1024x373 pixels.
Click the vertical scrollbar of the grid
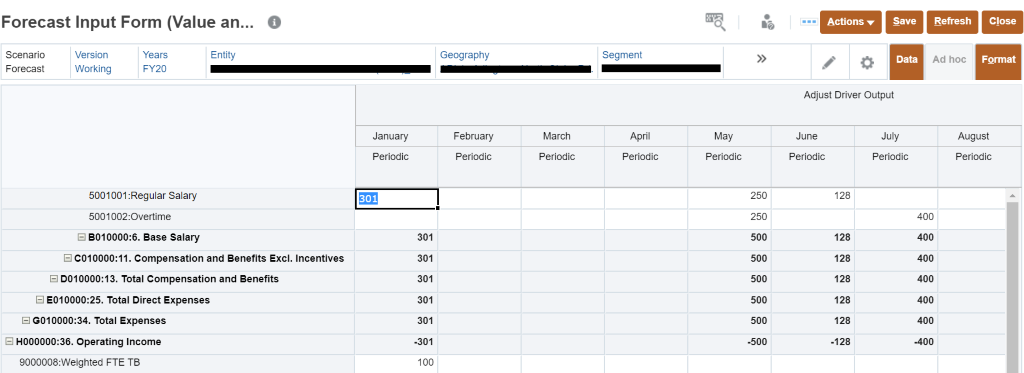[x=1012, y=287]
